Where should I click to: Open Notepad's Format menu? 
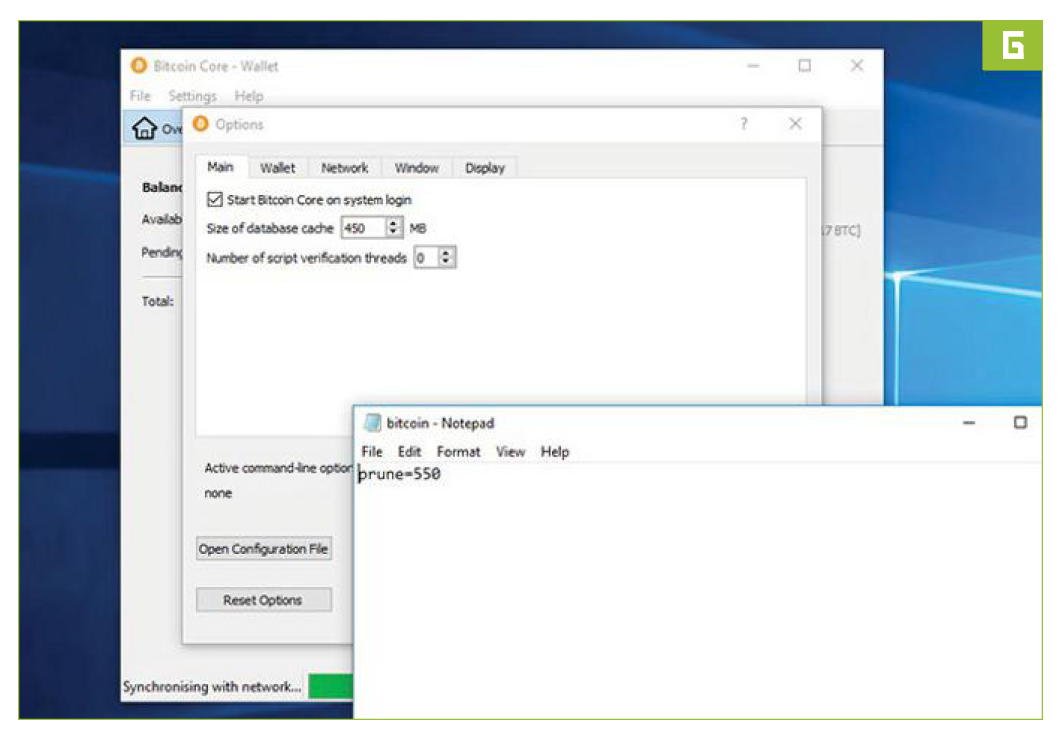[x=460, y=451]
